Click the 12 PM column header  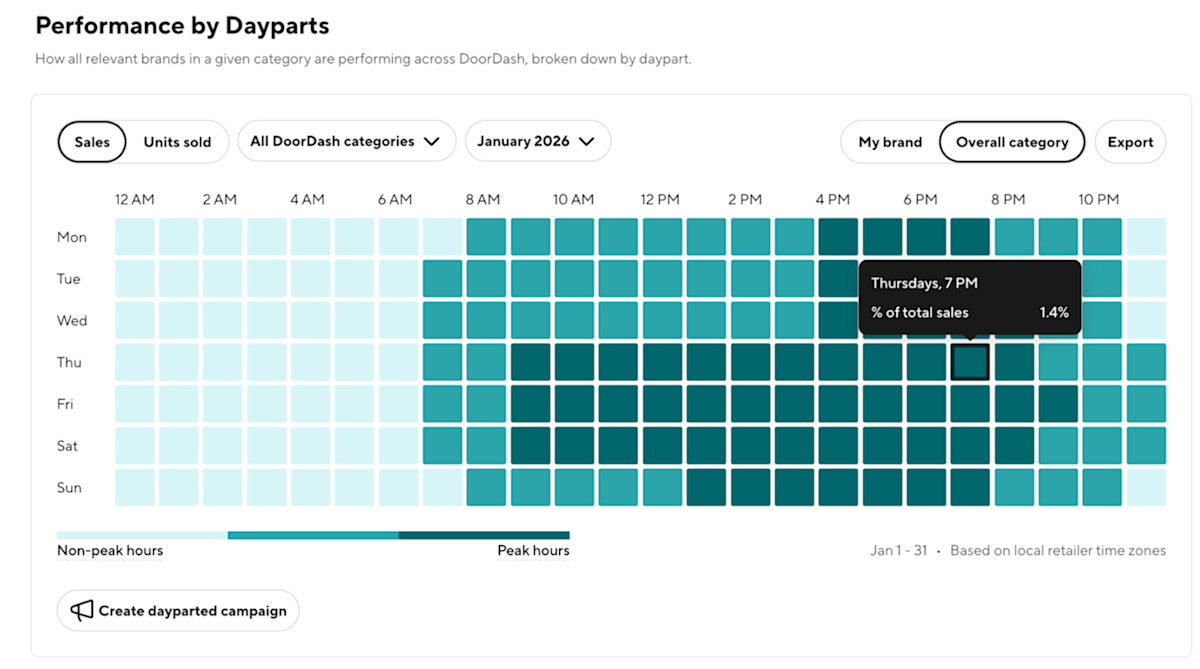coord(659,199)
